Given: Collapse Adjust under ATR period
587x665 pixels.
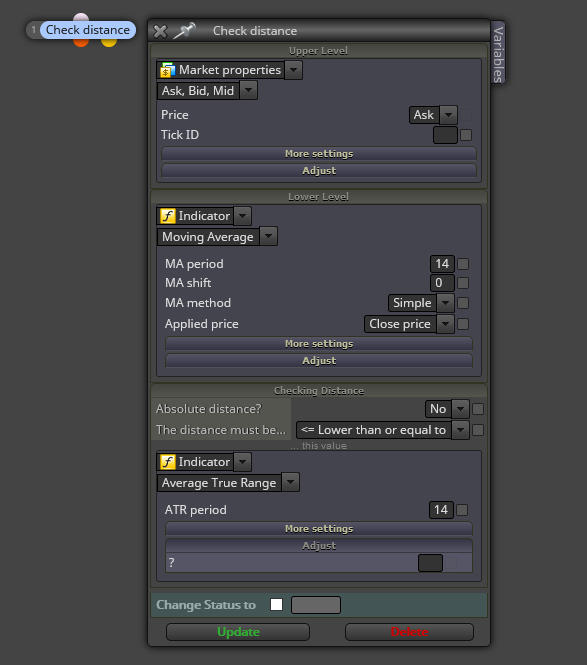Looking at the screenshot, I should point(319,545).
